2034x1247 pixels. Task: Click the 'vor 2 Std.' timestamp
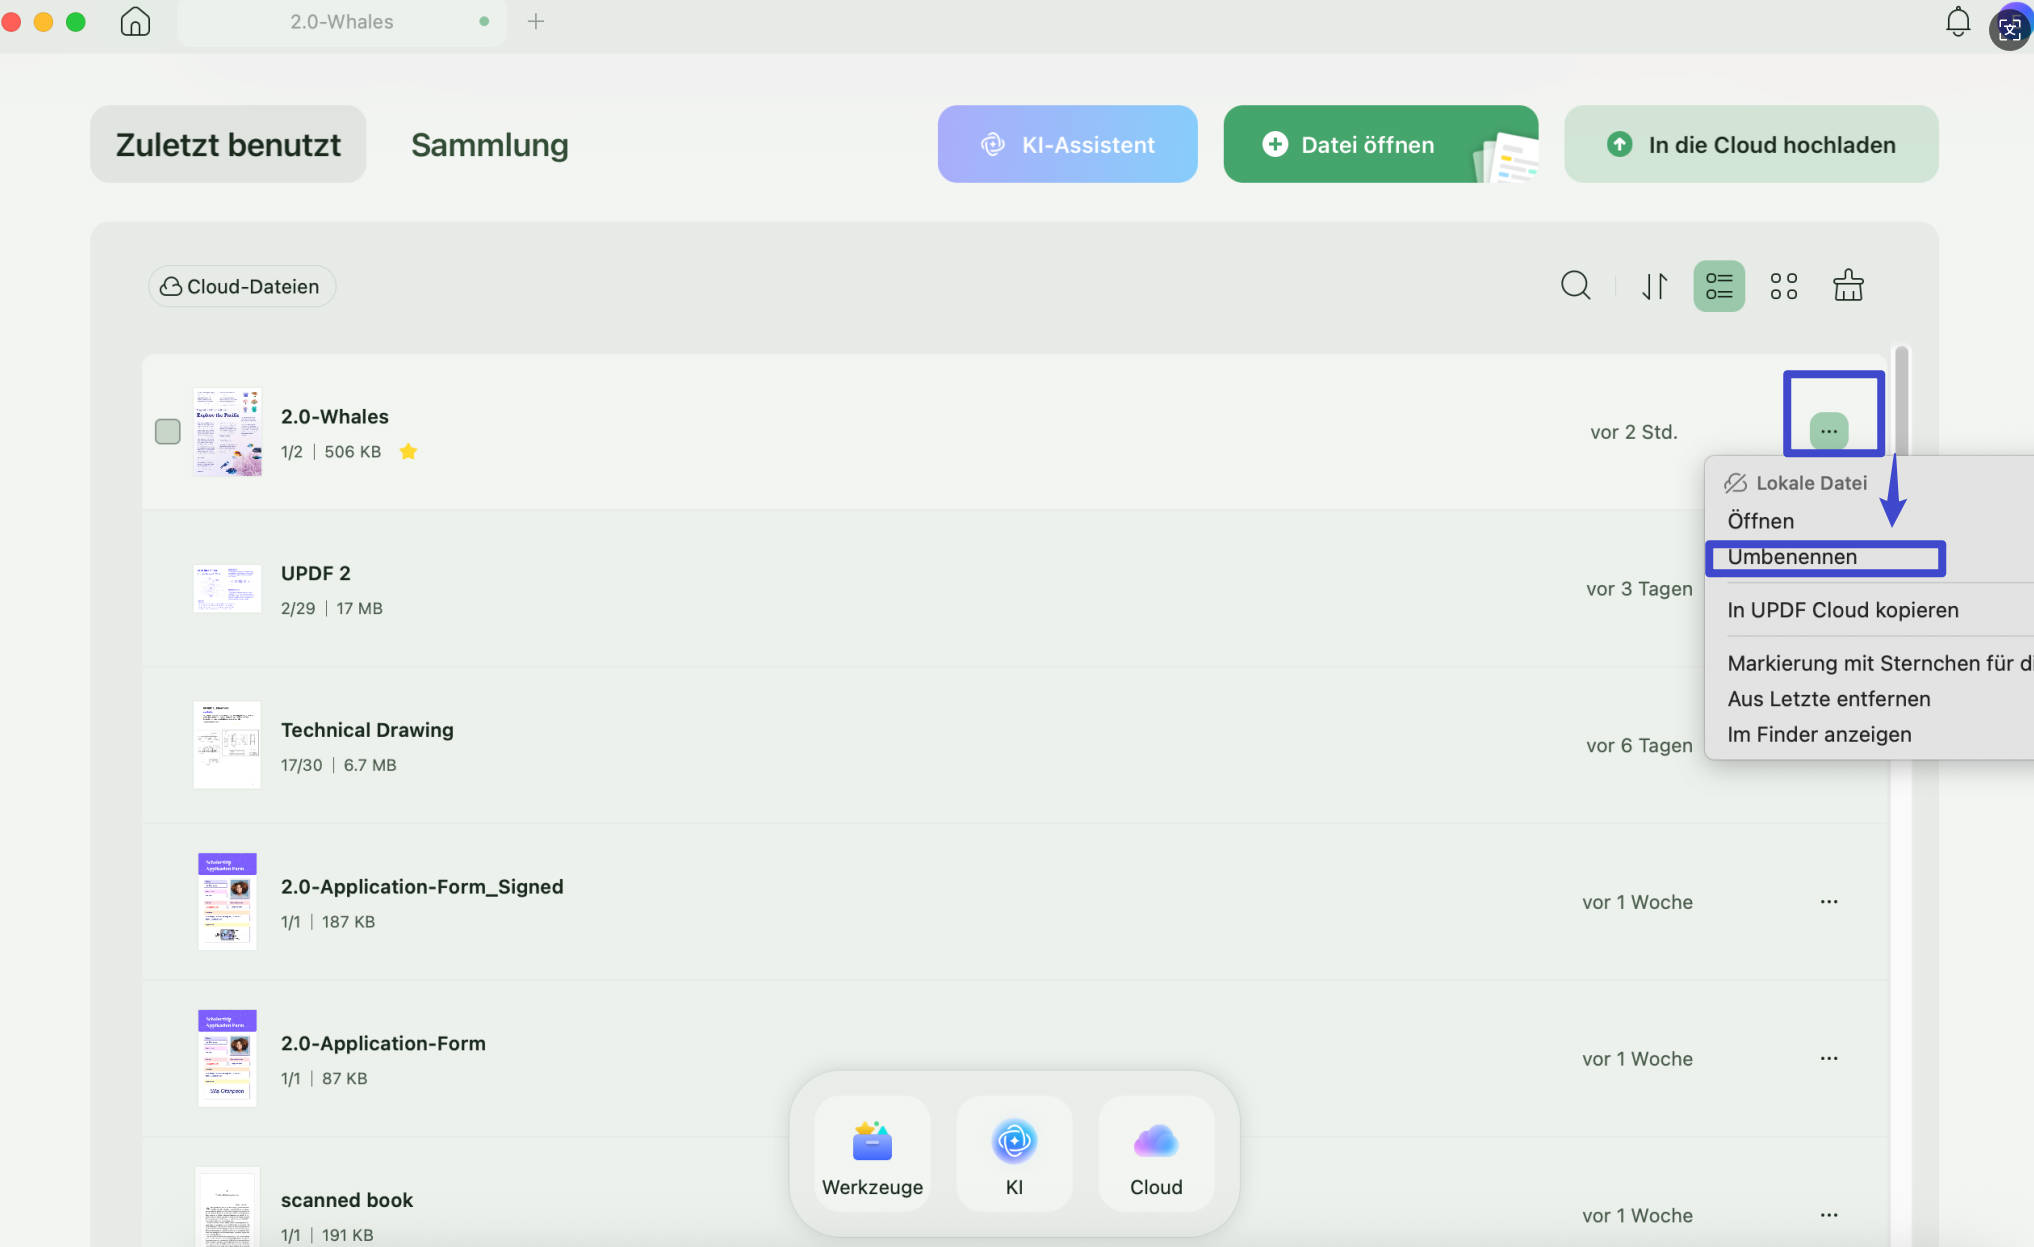click(x=1634, y=432)
